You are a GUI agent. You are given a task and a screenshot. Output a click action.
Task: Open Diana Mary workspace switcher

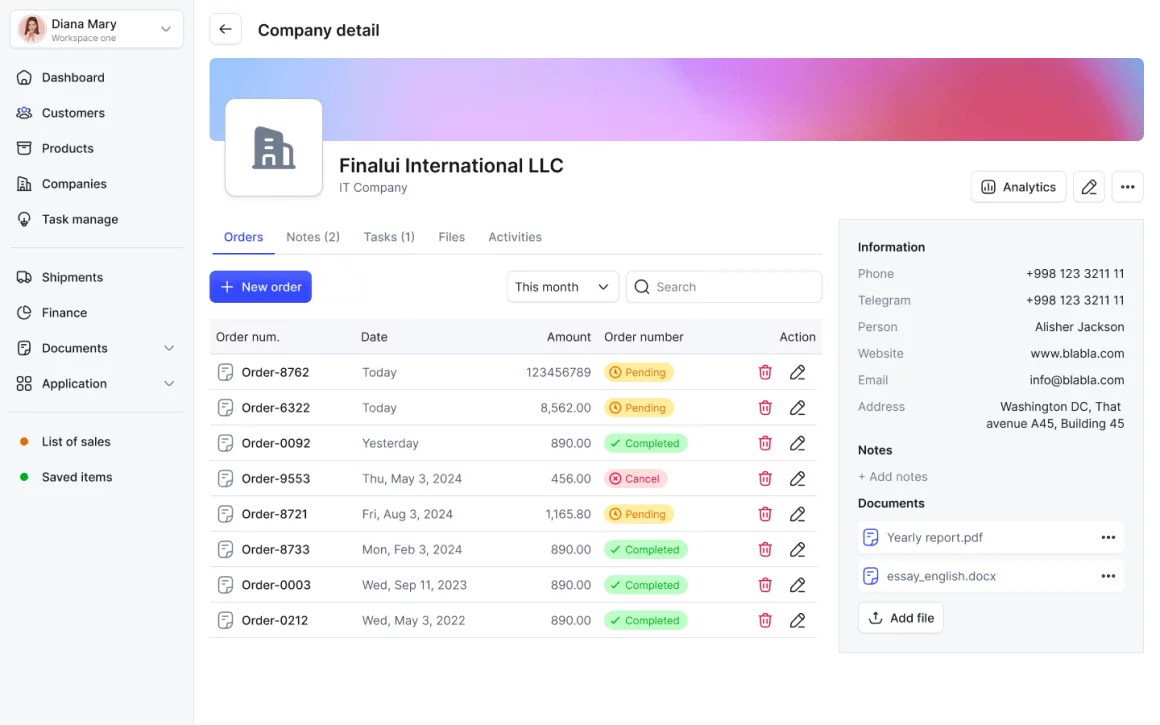pos(97,30)
